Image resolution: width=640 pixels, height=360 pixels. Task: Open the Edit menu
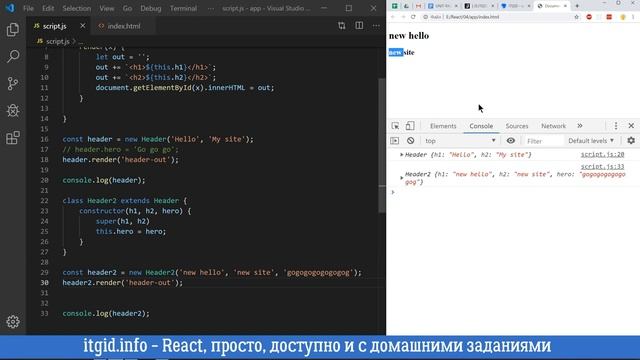point(48,8)
